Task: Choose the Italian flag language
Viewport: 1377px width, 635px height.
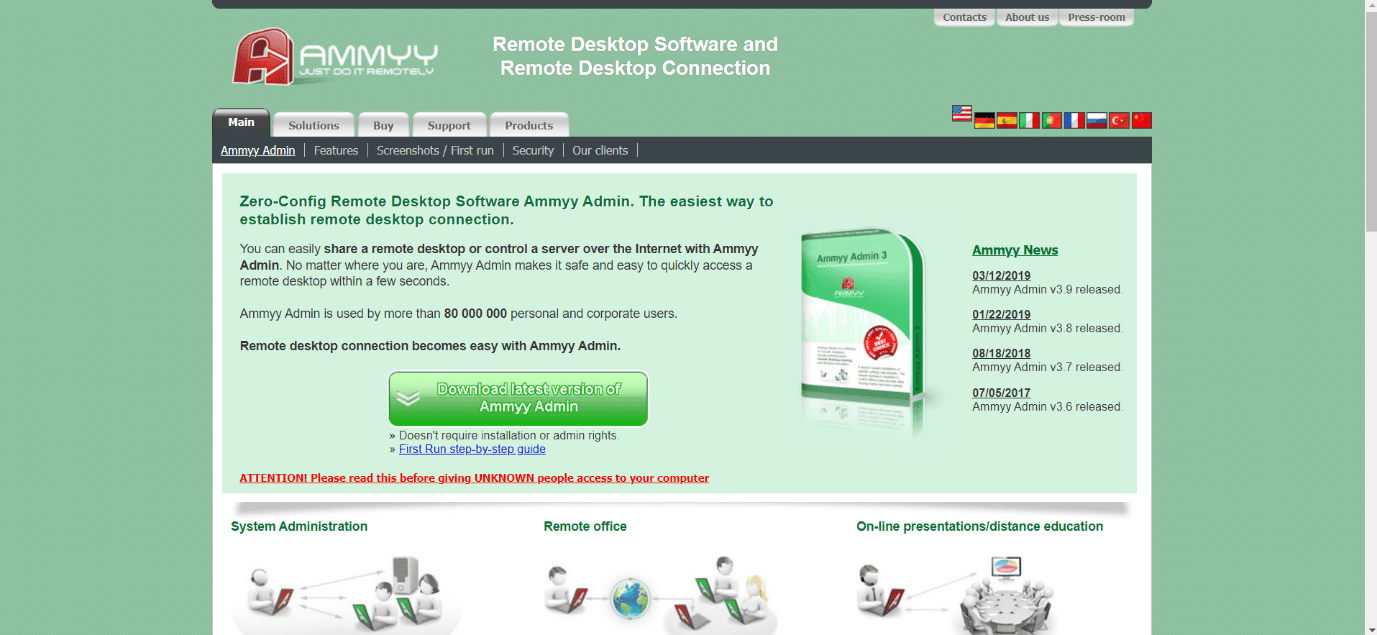Action: (x=1030, y=120)
